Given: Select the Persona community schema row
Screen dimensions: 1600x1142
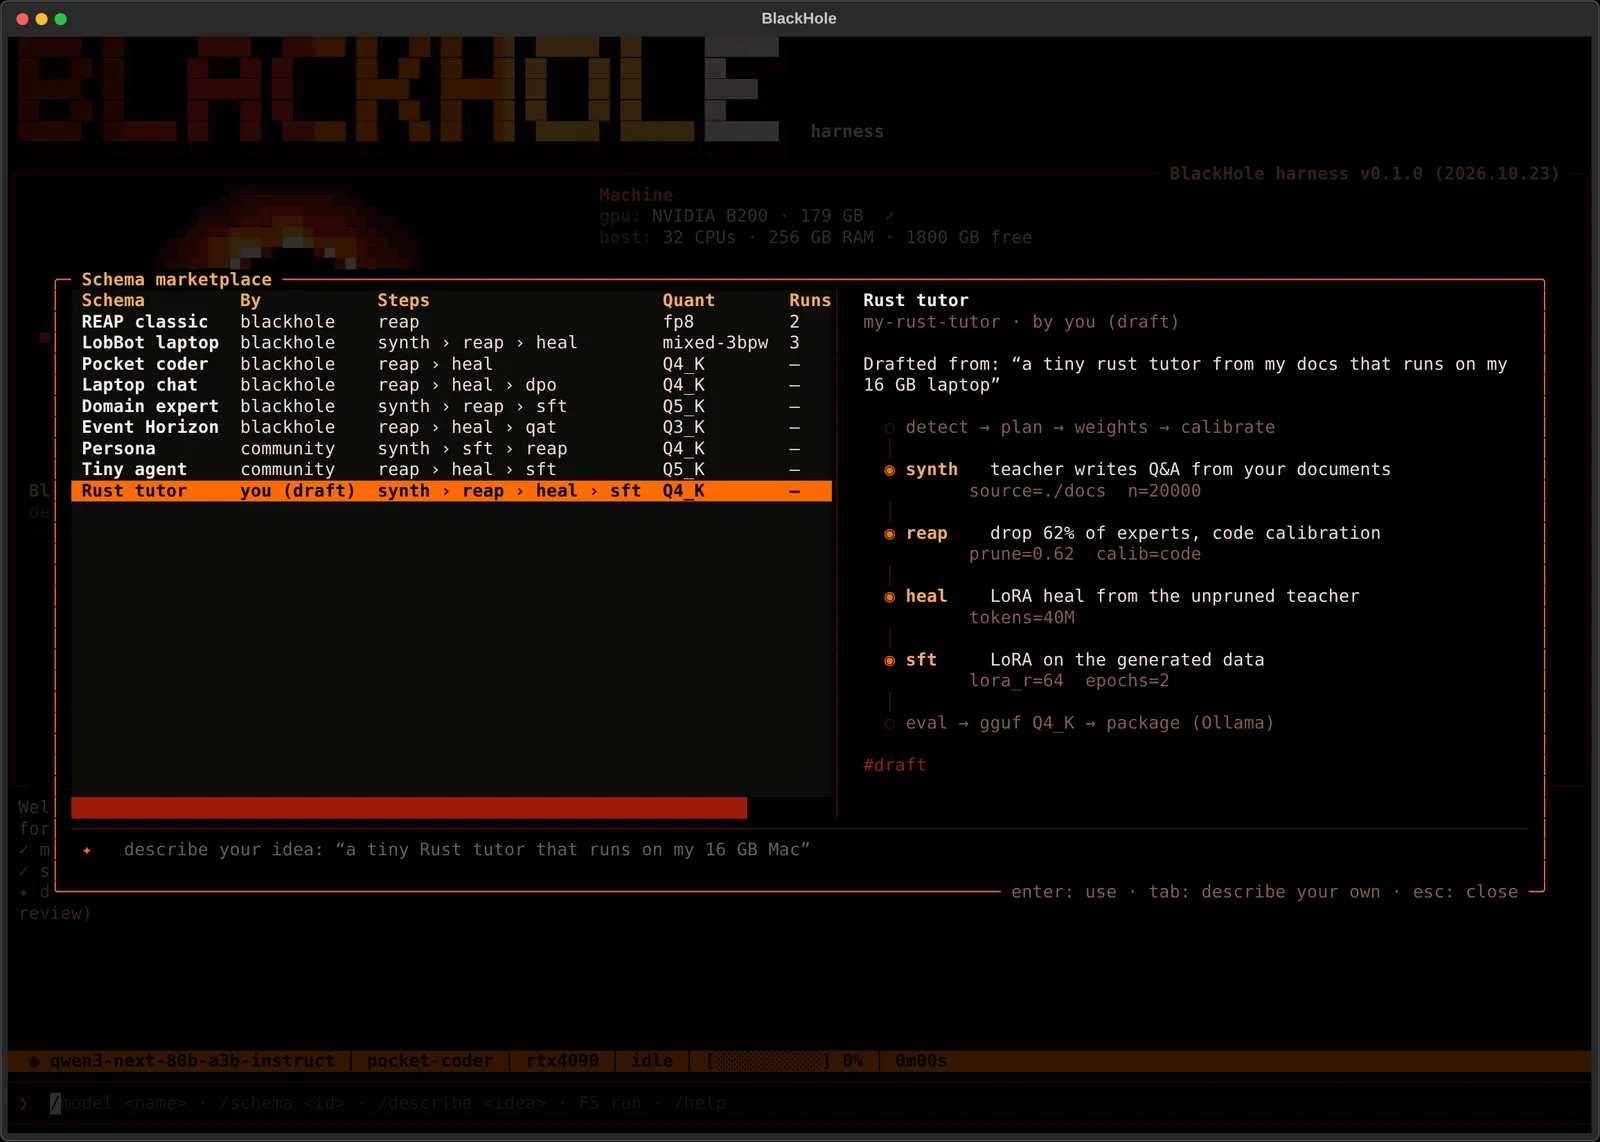Looking at the screenshot, I should (x=451, y=448).
